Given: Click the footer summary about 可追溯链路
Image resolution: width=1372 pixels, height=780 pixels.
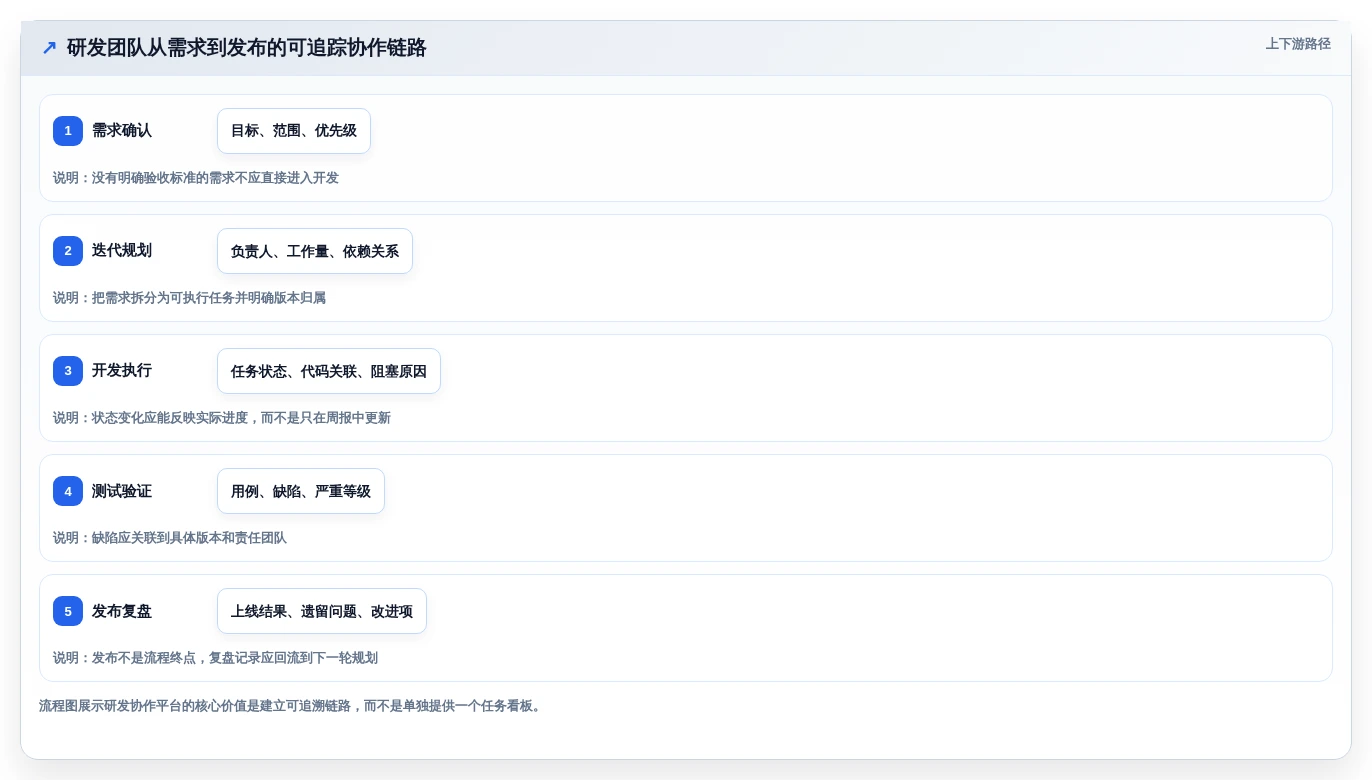Looking at the screenshot, I should pyautogui.click(x=292, y=706).
